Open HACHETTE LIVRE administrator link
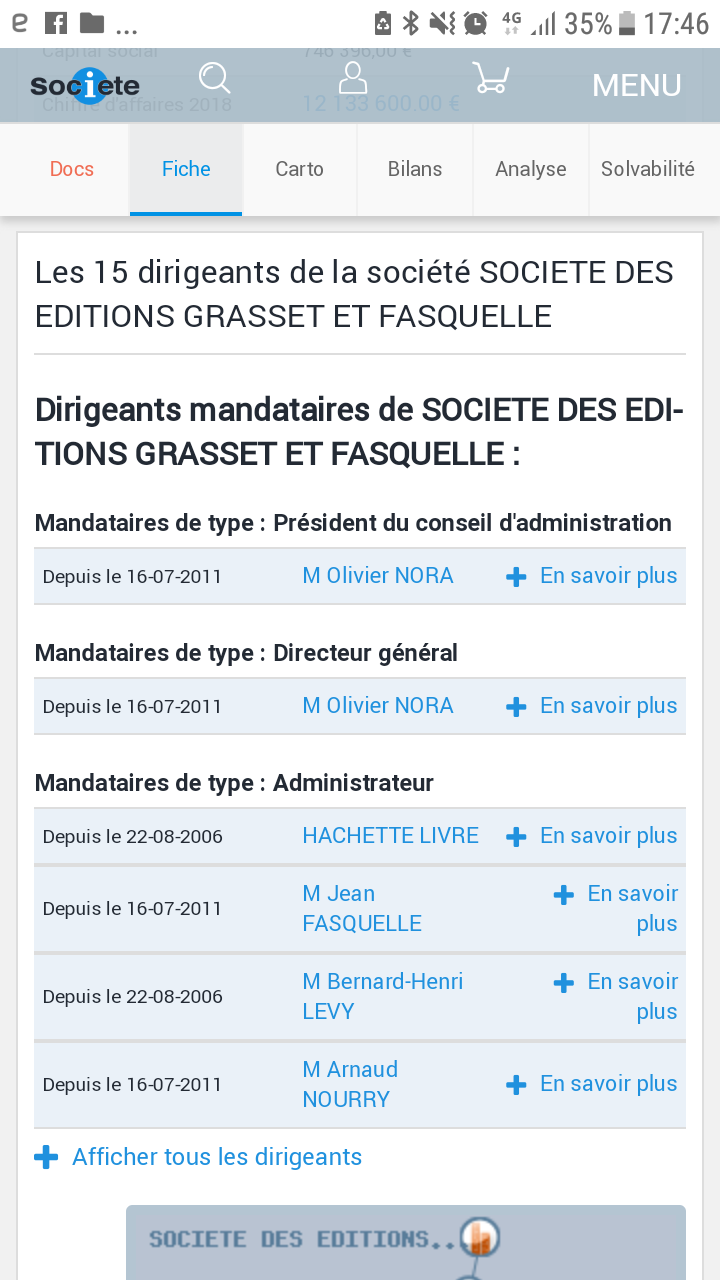This screenshot has width=720, height=1280. tap(390, 836)
